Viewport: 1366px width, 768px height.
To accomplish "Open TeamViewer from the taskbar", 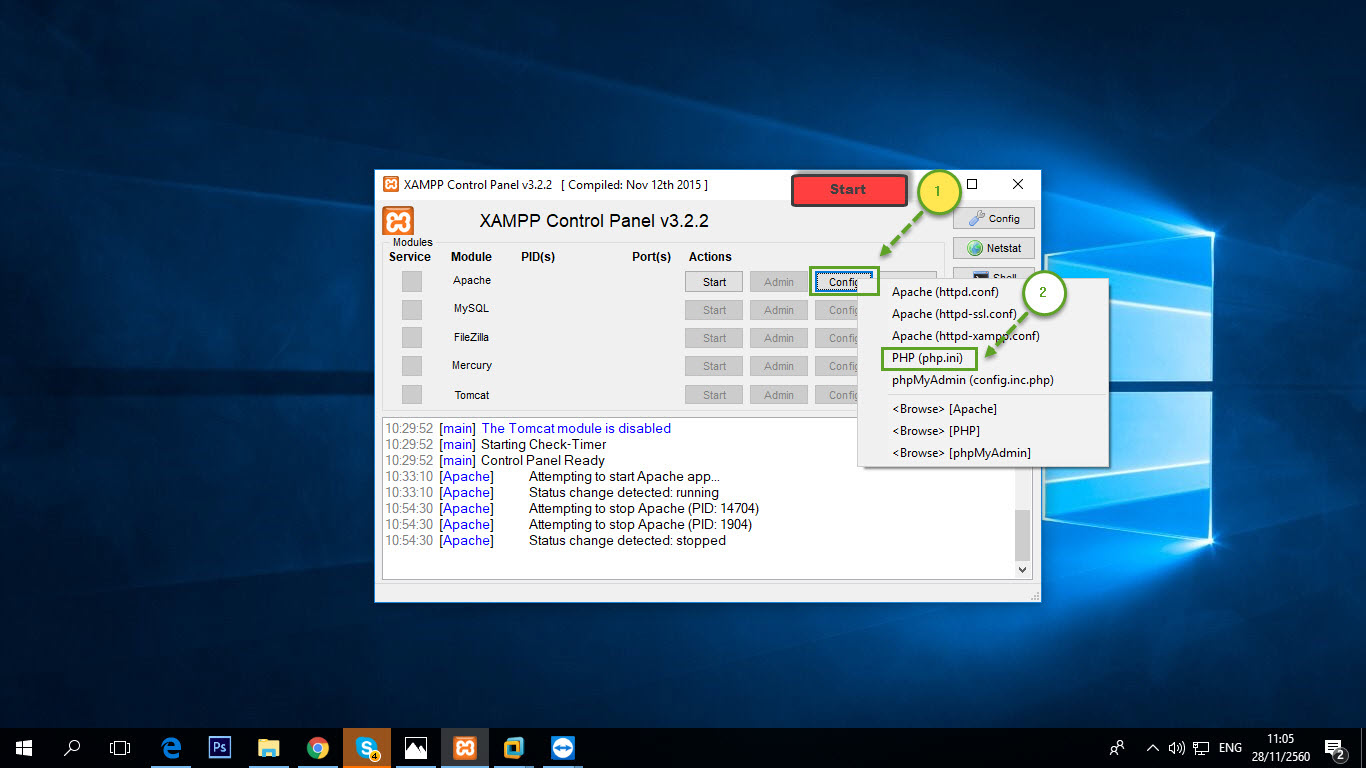I will 563,747.
